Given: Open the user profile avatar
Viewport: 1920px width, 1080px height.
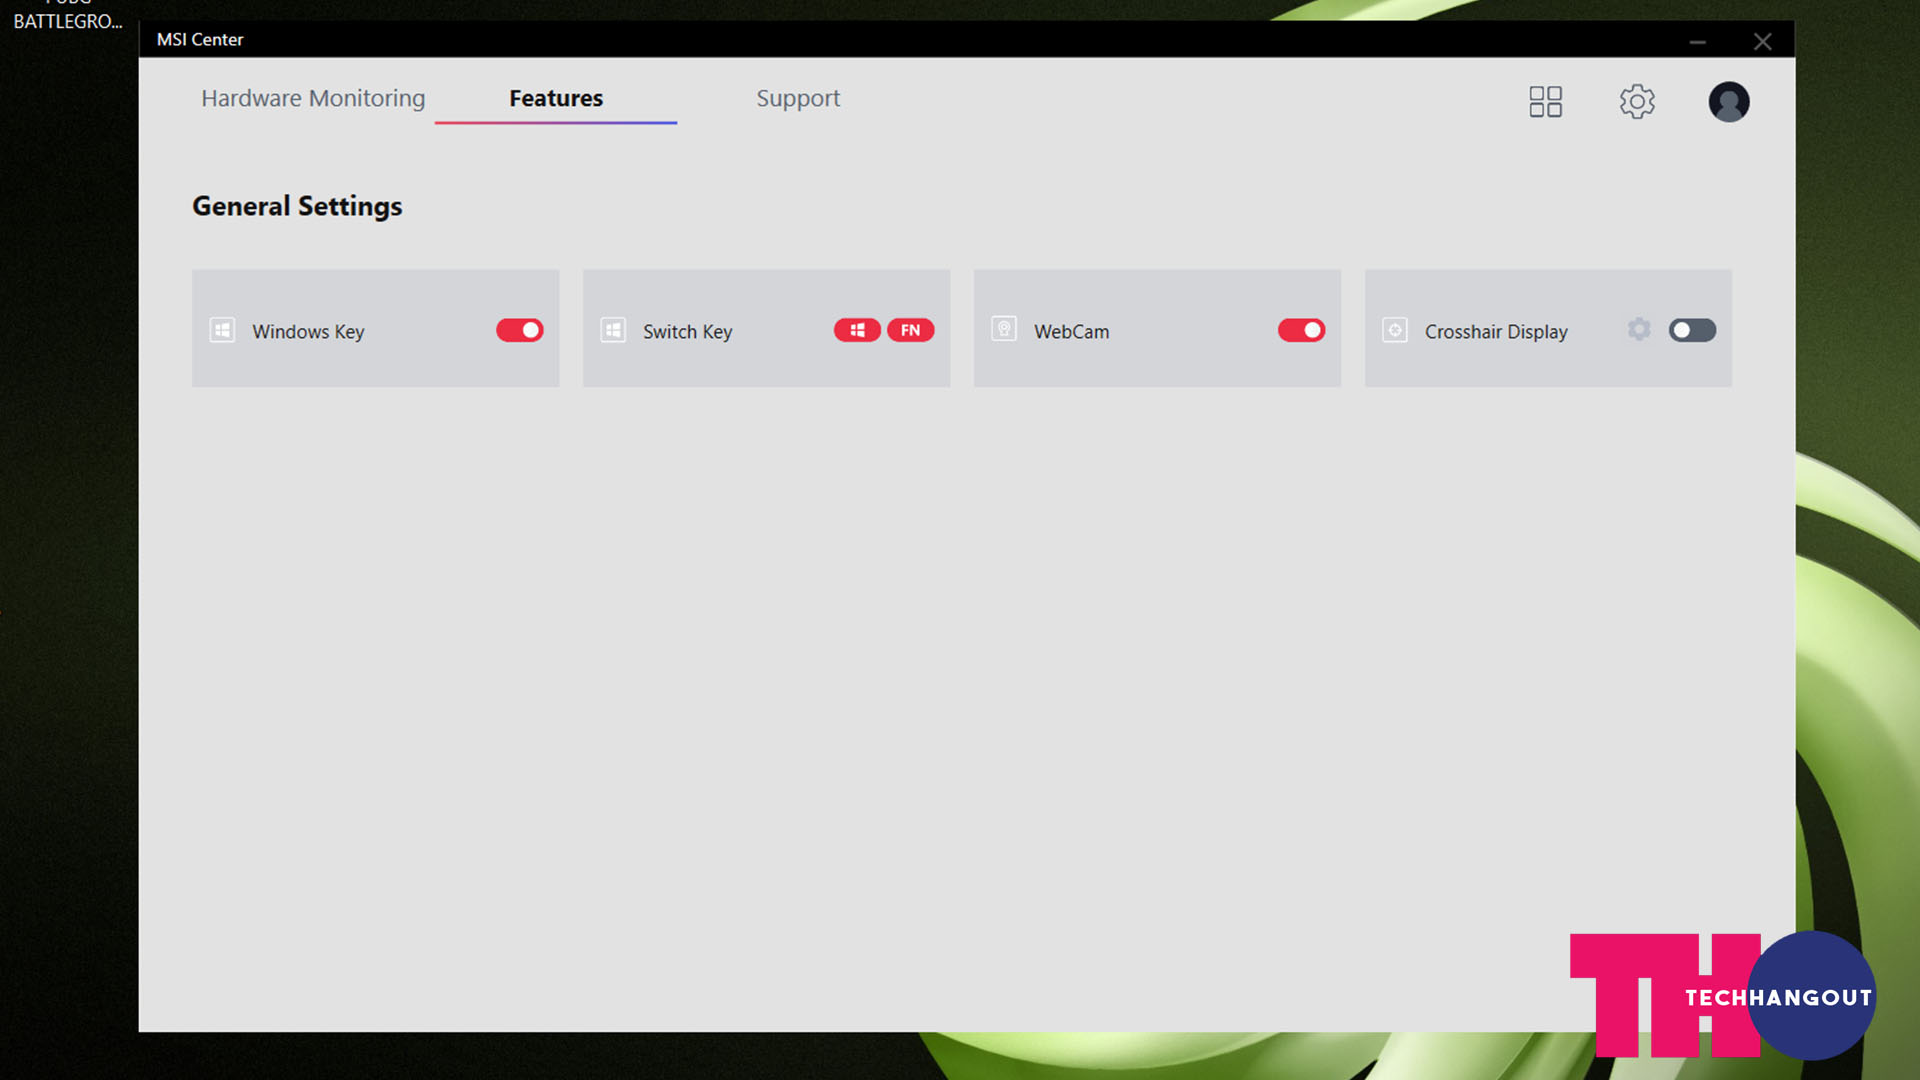Looking at the screenshot, I should pos(1728,101).
